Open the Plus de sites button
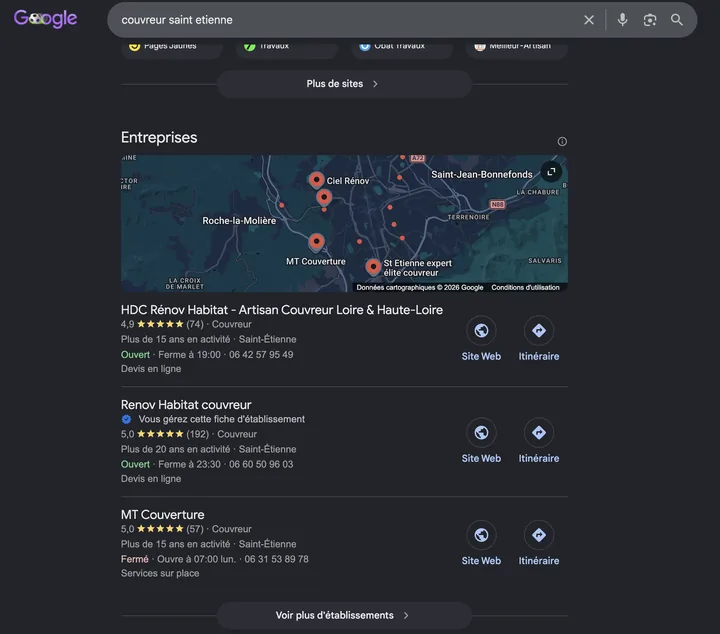This screenshot has width=720, height=634. (344, 84)
